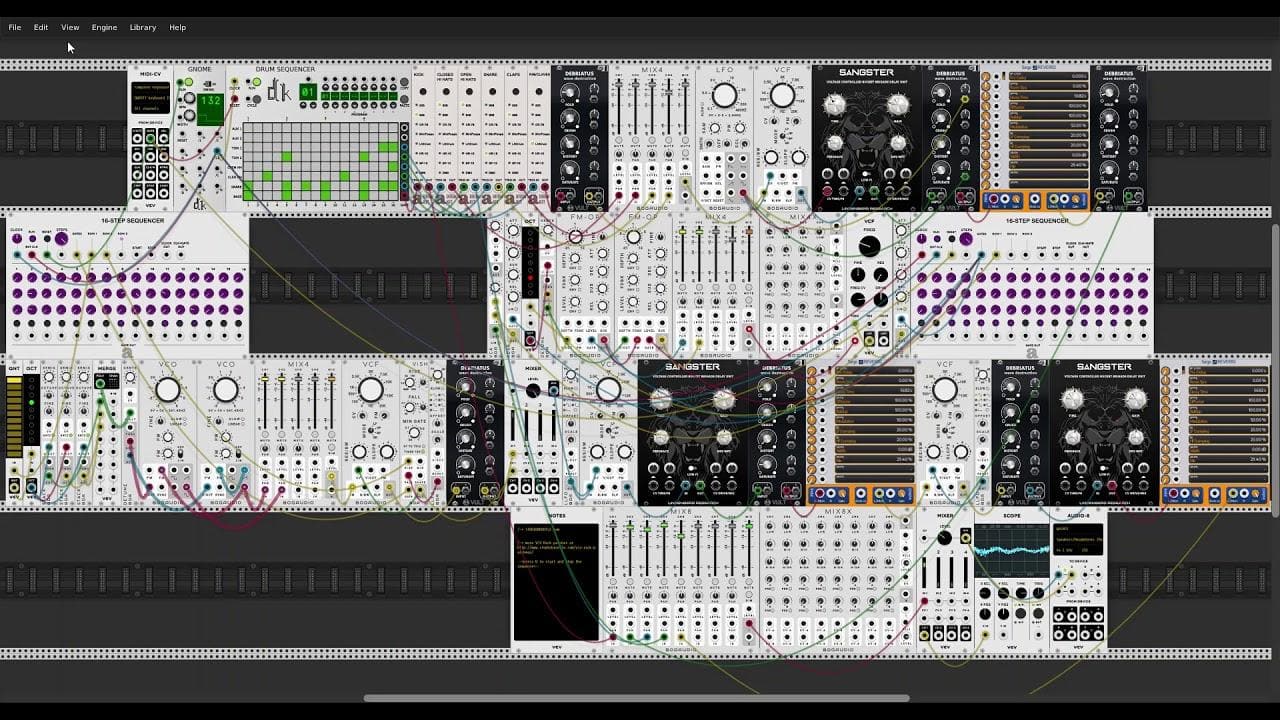Open the MIDI-CV channel selector line

[151, 107]
